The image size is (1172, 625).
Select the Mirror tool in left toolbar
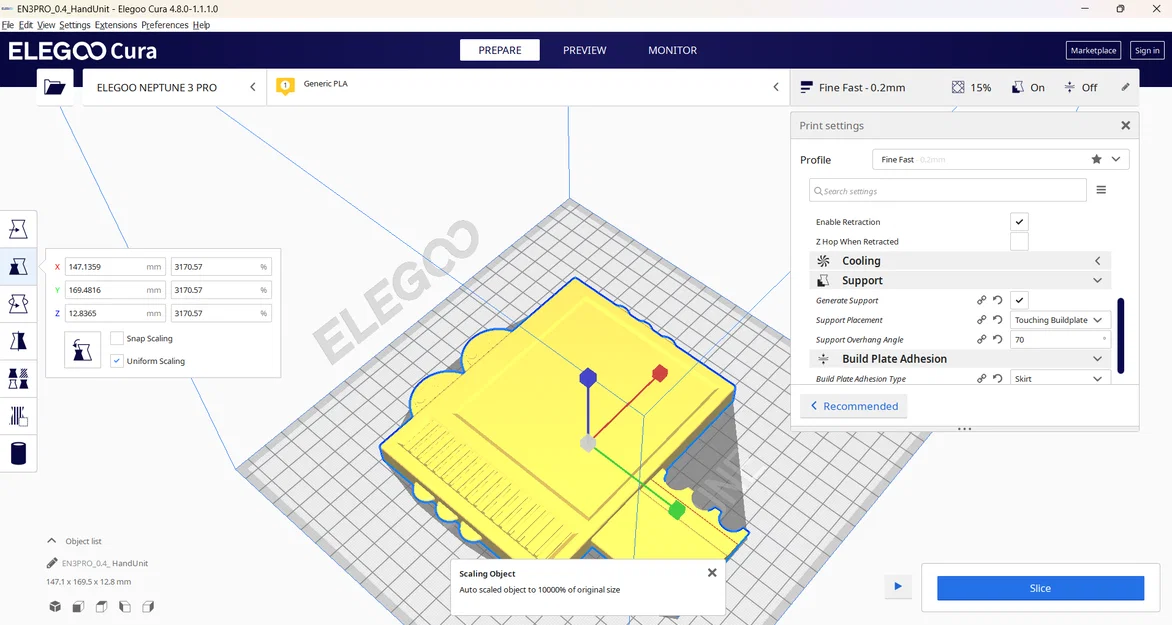tap(18, 341)
